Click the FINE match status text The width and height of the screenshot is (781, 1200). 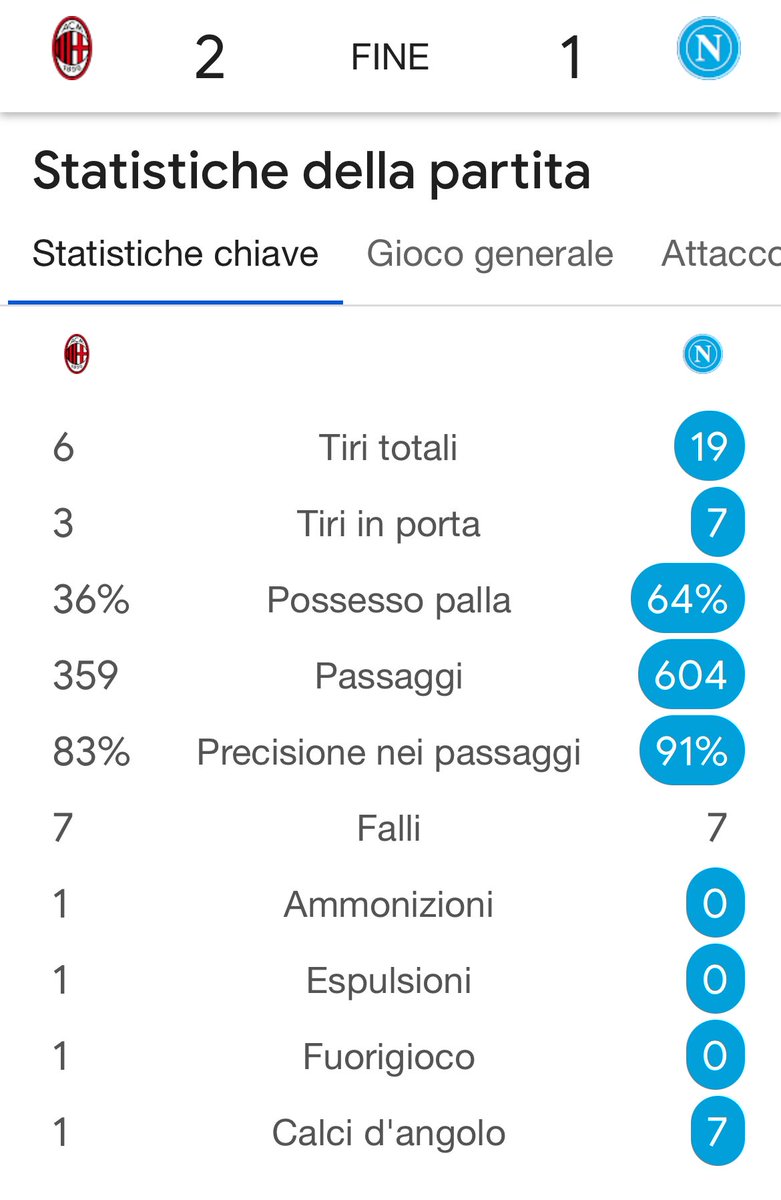coord(390,58)
